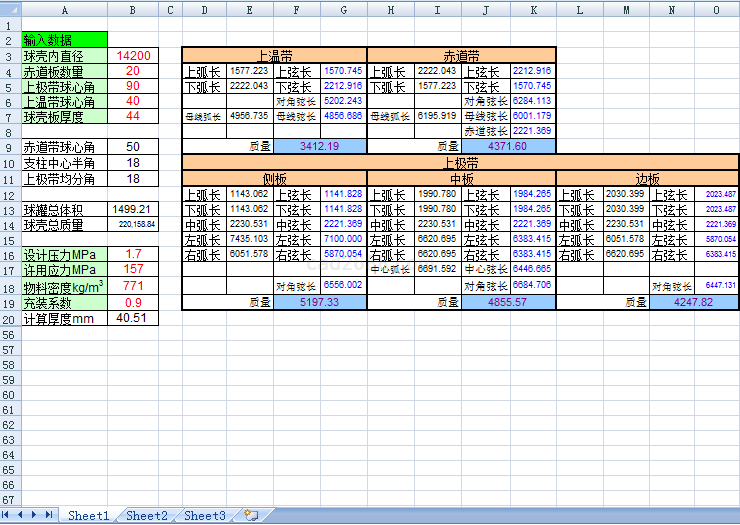Click the 3412.19 mass result cell
This screenshot has width=740, height=525.
320,146
